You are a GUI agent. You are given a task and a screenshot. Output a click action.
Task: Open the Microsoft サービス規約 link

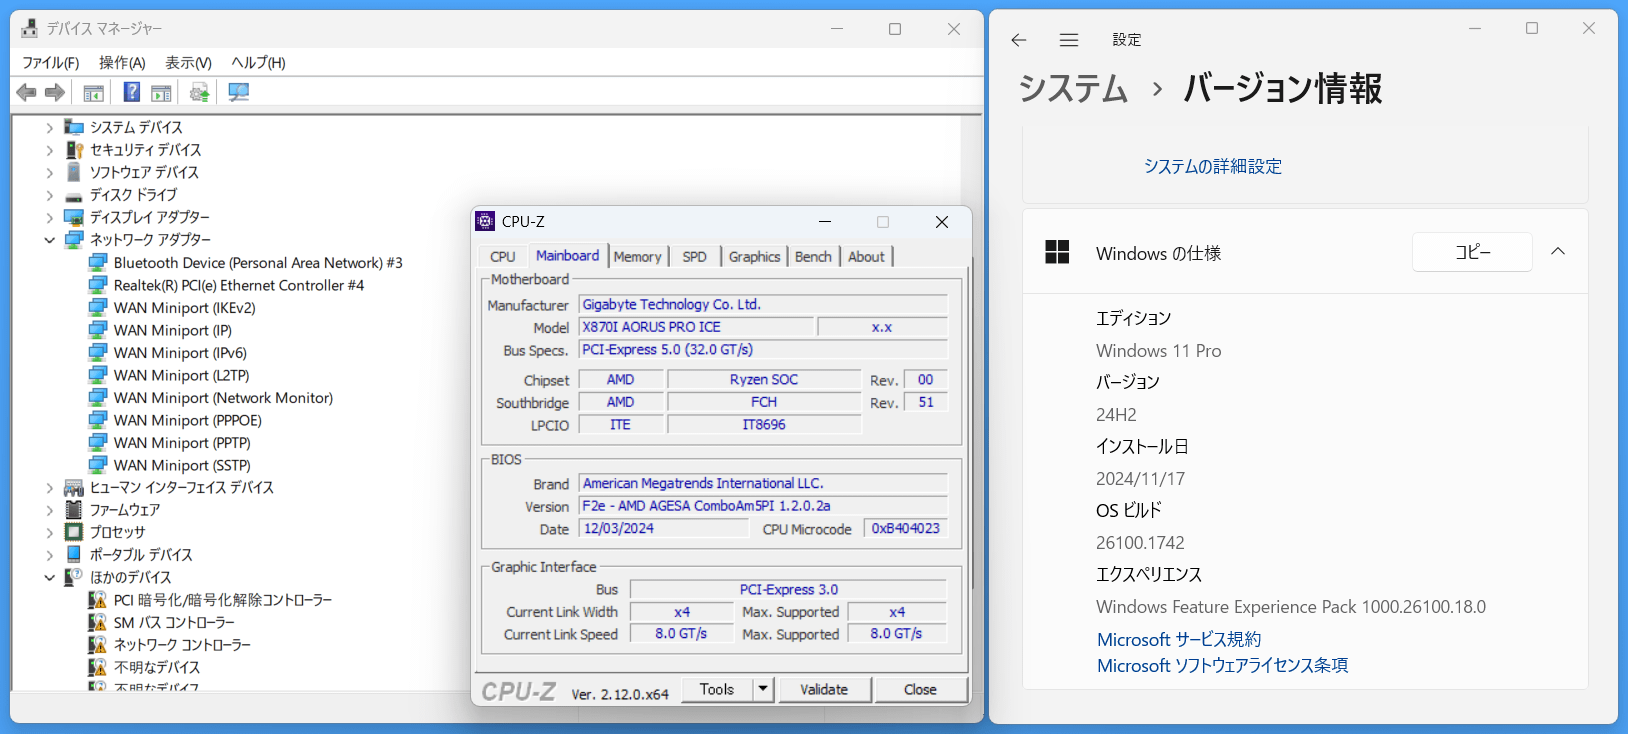1179,639
